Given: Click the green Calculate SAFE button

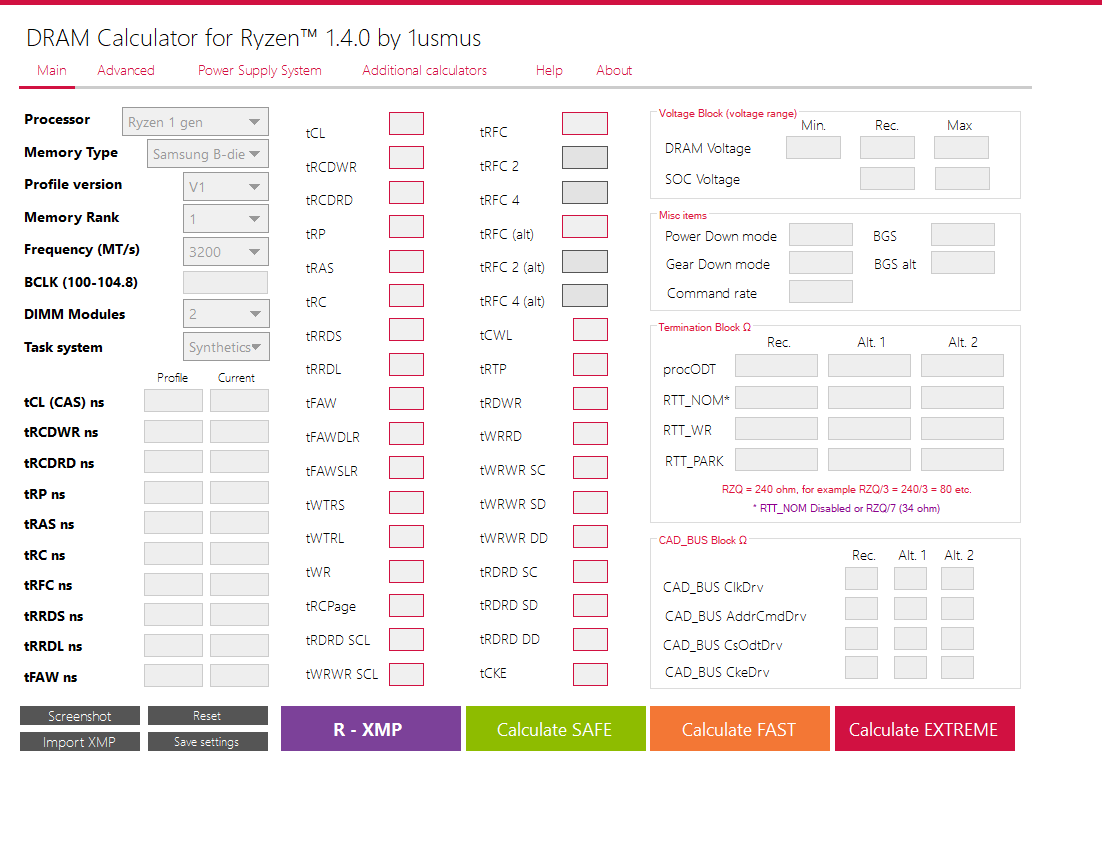Looking at the screenshot, I should [x=555, y=729].
